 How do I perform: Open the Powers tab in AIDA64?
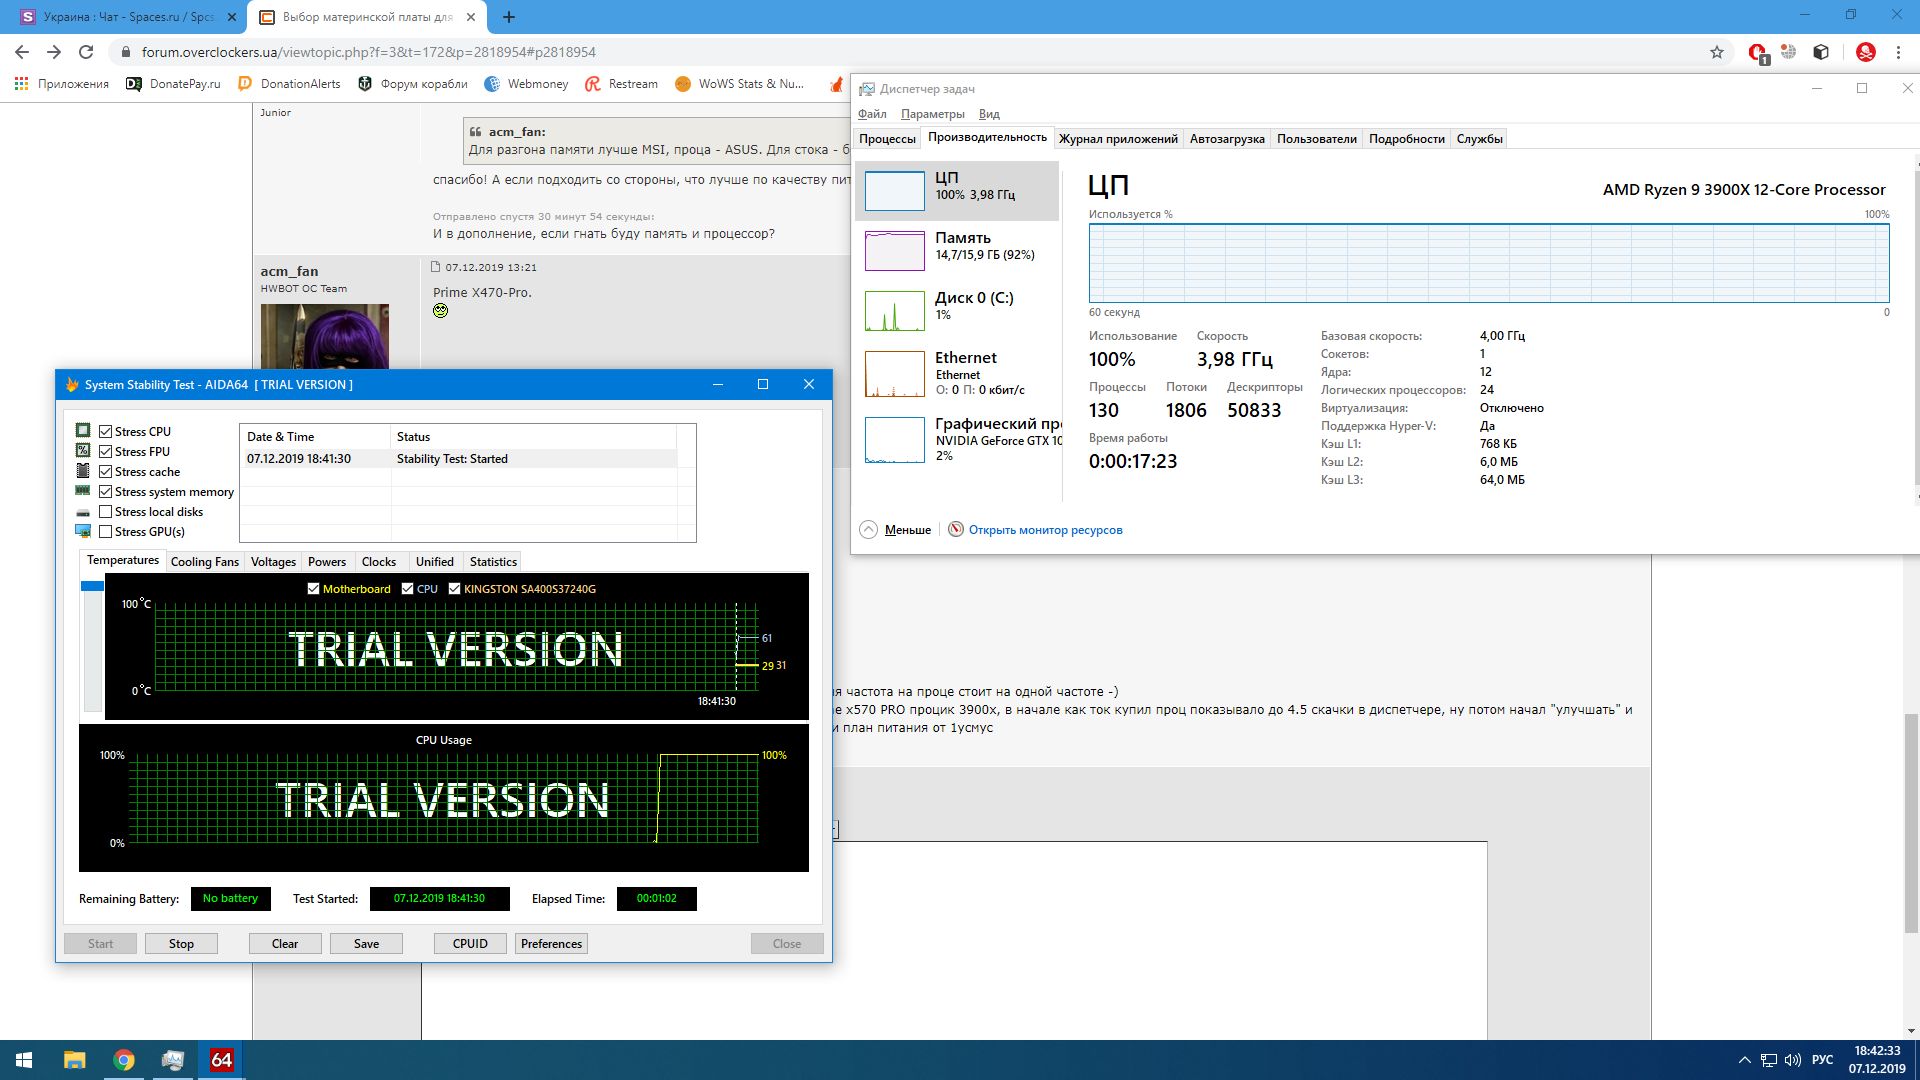[327, 562]
